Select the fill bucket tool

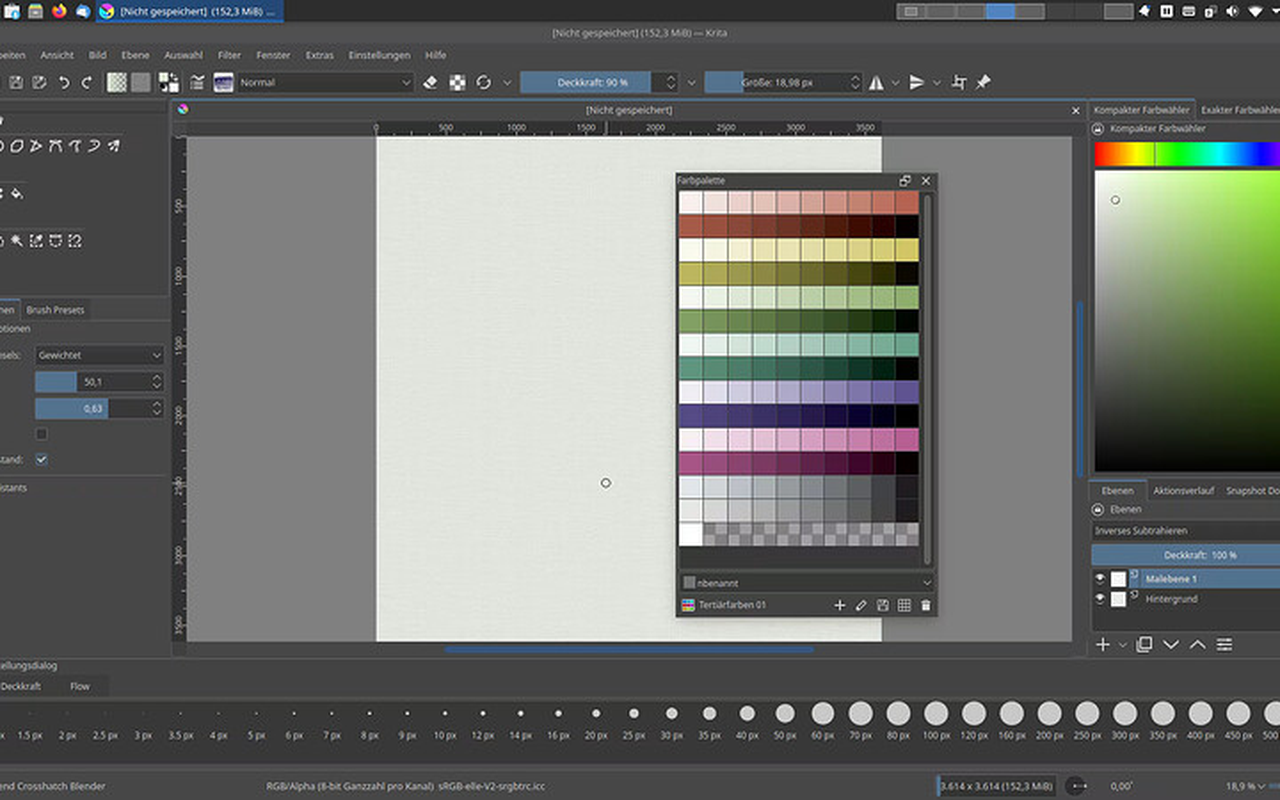pos(17,193)
